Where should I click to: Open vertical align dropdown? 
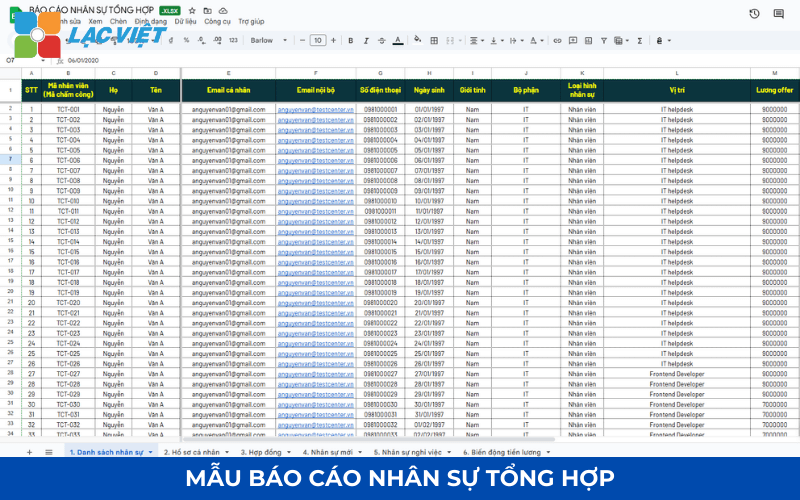tap(496, 40)
